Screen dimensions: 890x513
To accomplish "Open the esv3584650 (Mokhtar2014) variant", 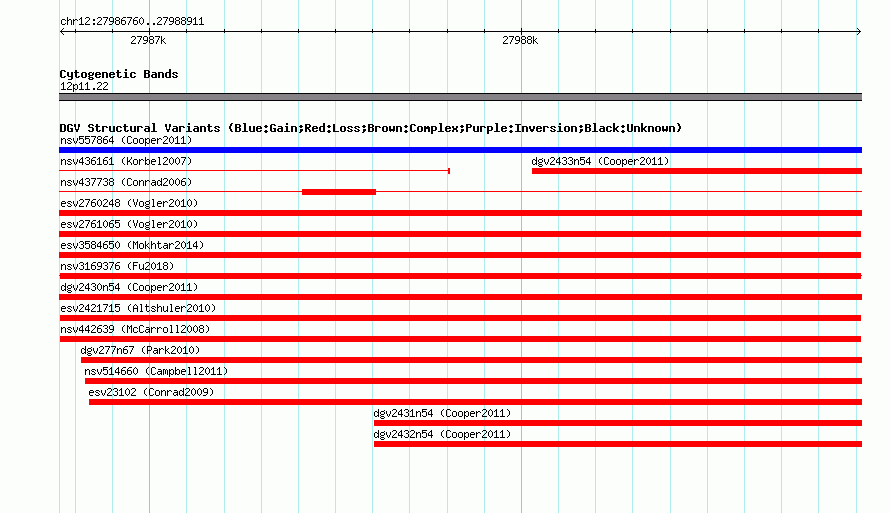I will point(132,245).
